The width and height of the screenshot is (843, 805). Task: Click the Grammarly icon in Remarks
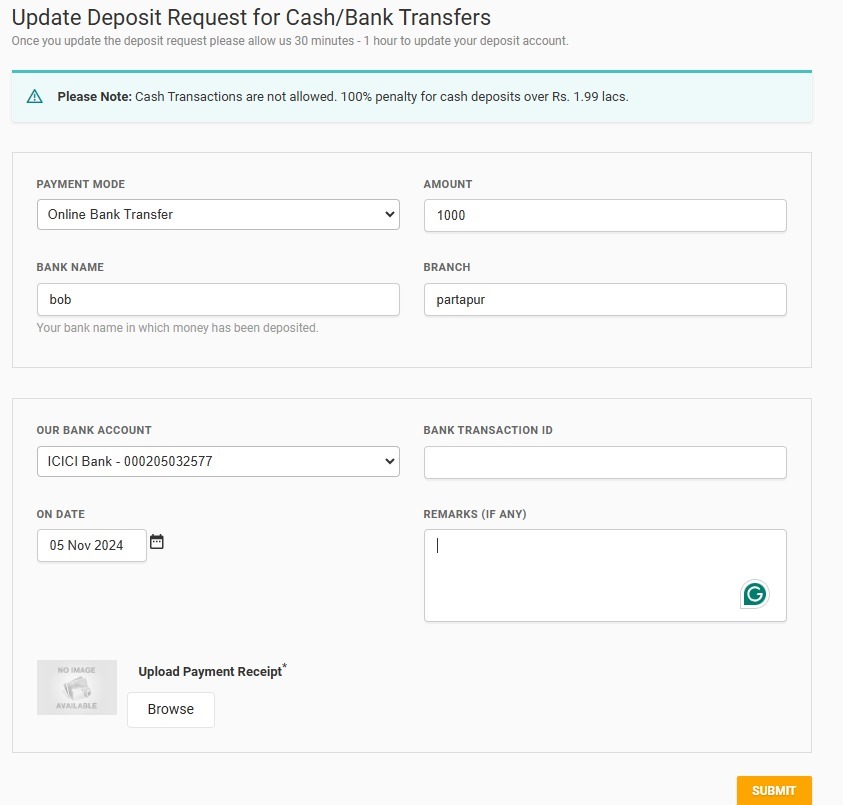[x=755, y=594]
